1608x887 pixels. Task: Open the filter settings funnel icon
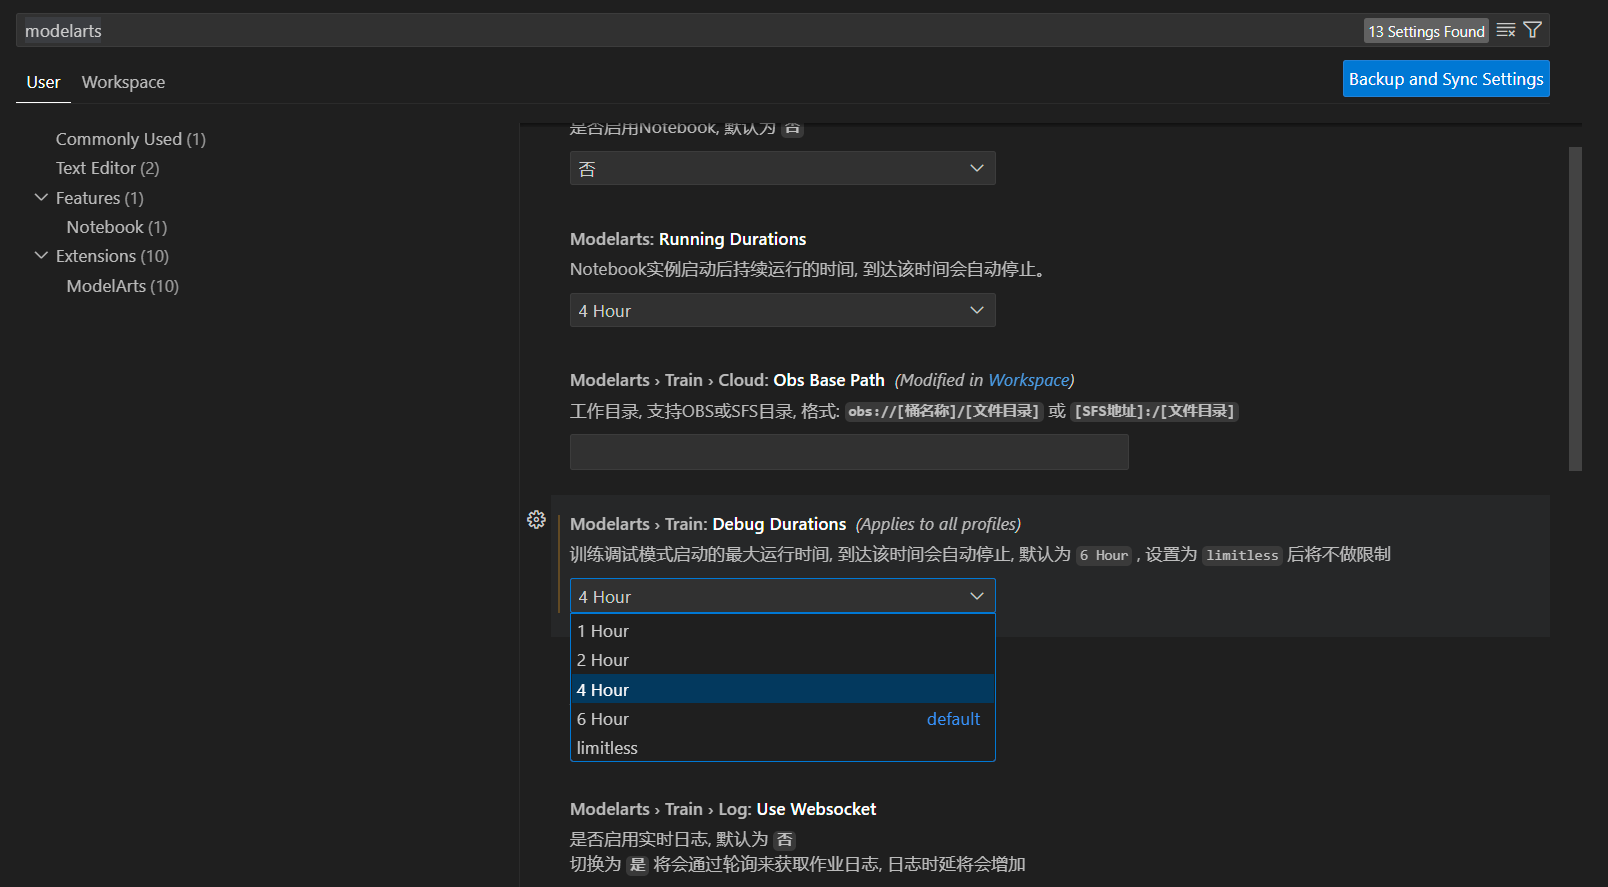pos(1532,31)
